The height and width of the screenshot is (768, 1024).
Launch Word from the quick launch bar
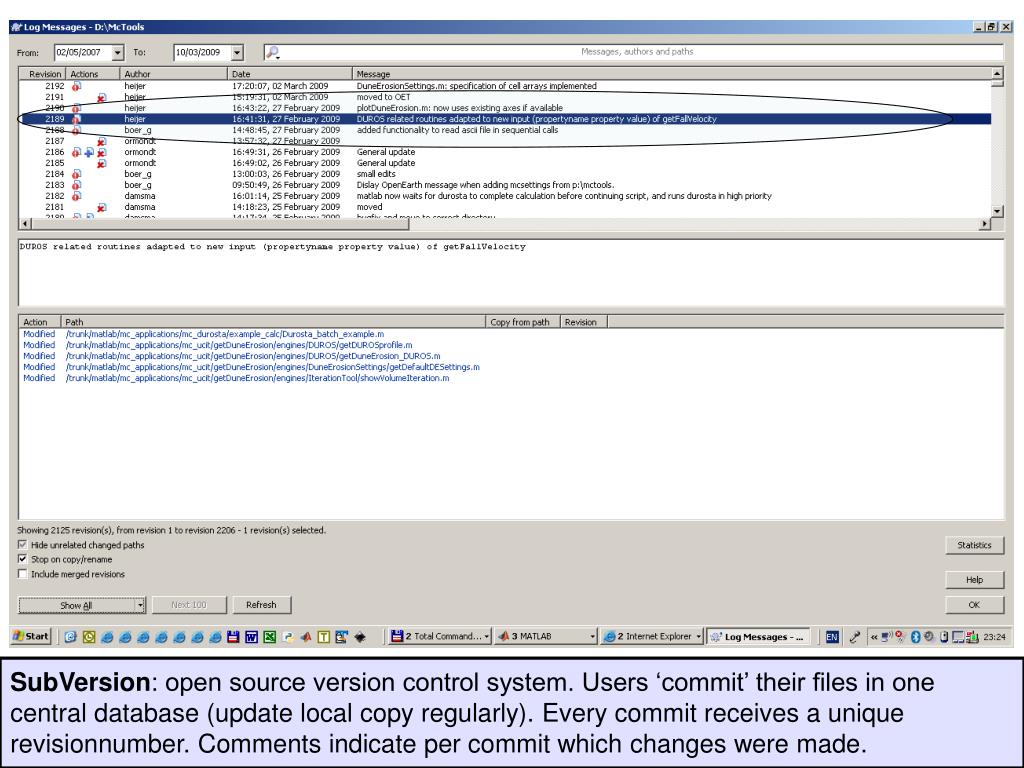251,637
